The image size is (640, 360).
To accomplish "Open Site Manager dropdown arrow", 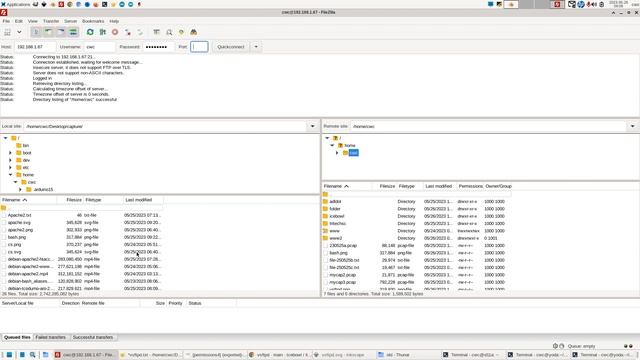I will tap(19, 32).
